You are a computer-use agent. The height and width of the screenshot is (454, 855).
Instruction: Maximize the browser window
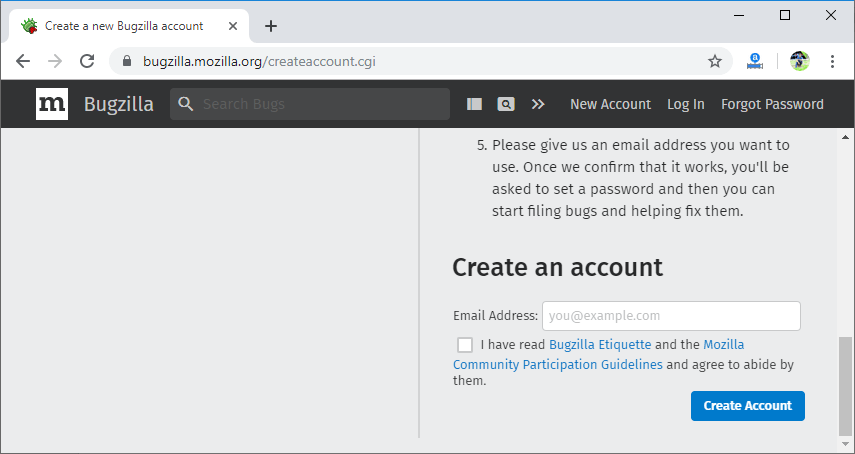785,15
